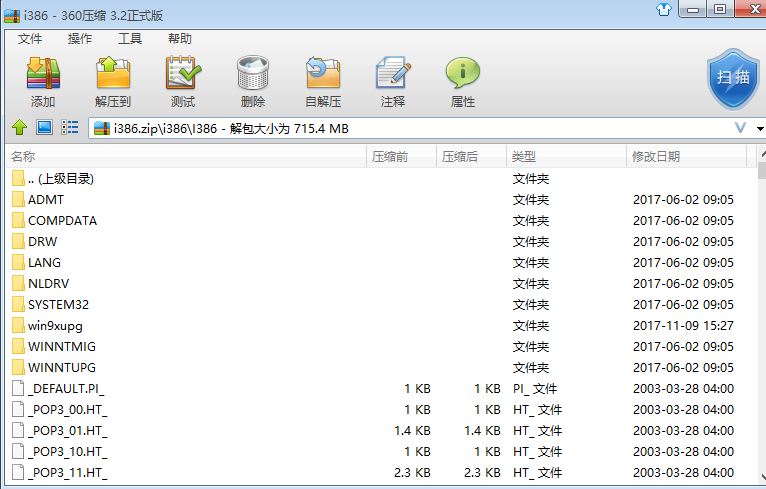The image size is (766, 489).
Task: Click the skin shirt icon in title bar
Action: pos(663,9)
